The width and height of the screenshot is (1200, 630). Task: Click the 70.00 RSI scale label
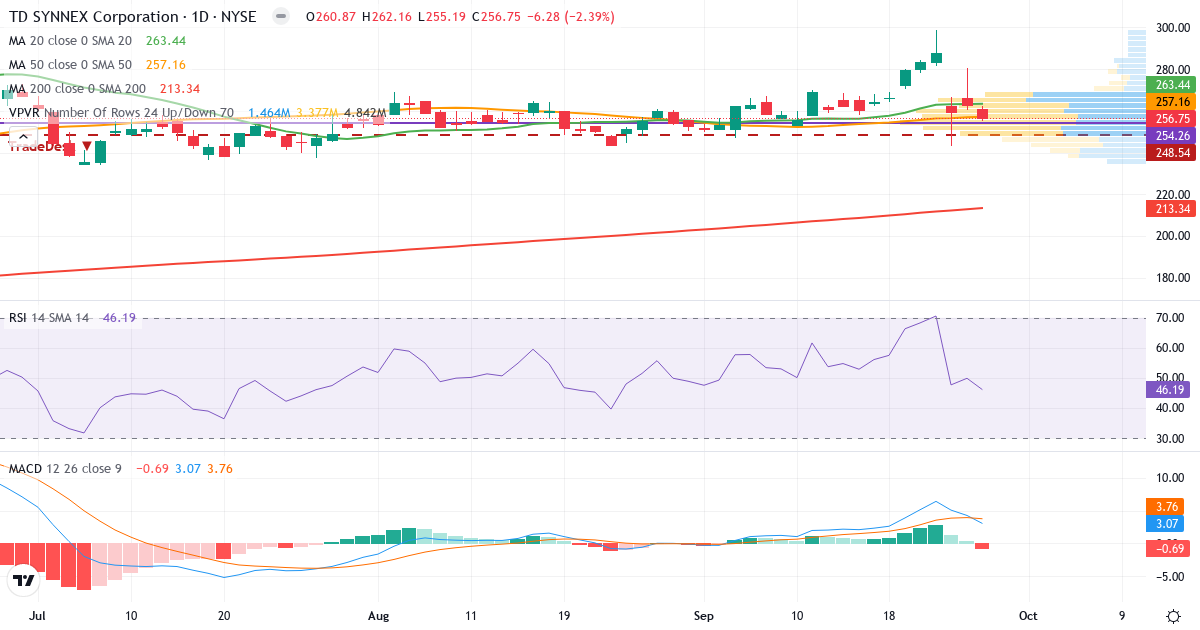(x=1169, y=318)
